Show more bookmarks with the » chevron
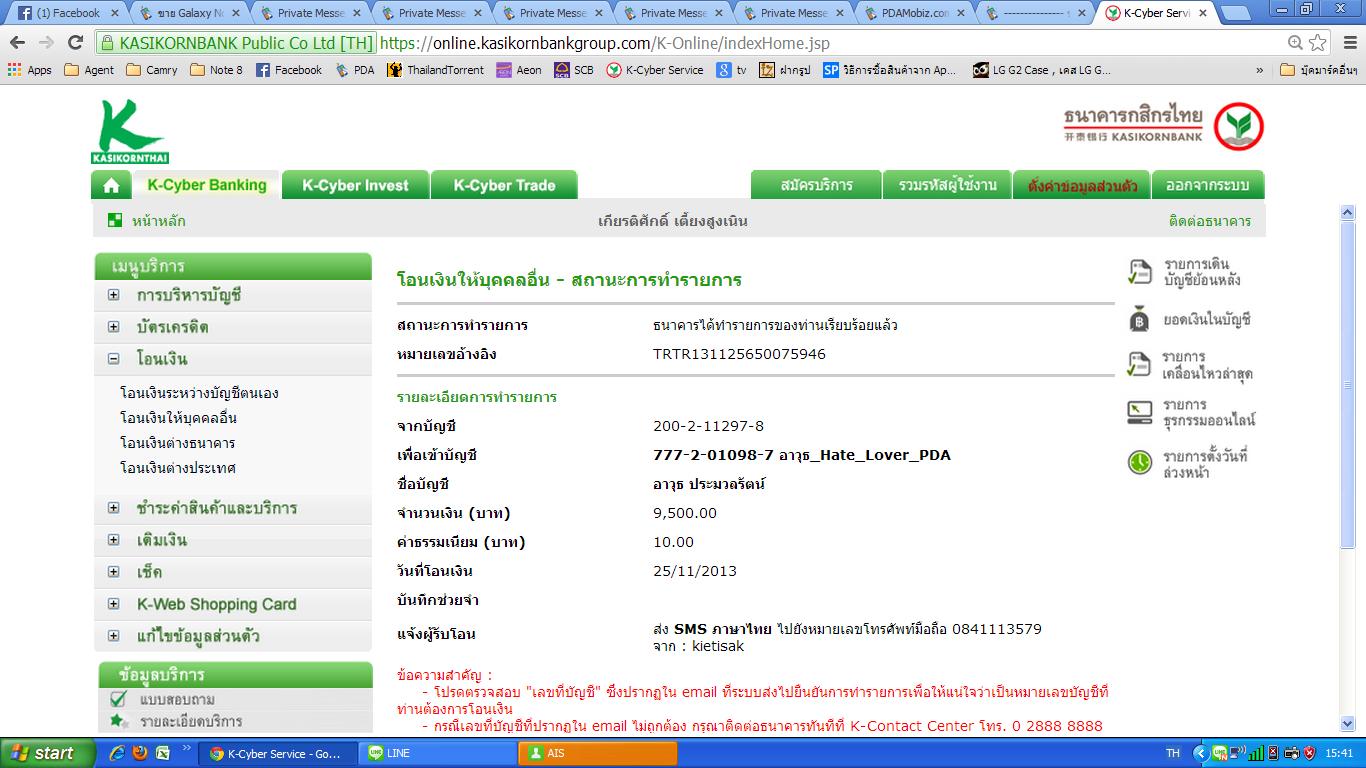 point(1259,70)
